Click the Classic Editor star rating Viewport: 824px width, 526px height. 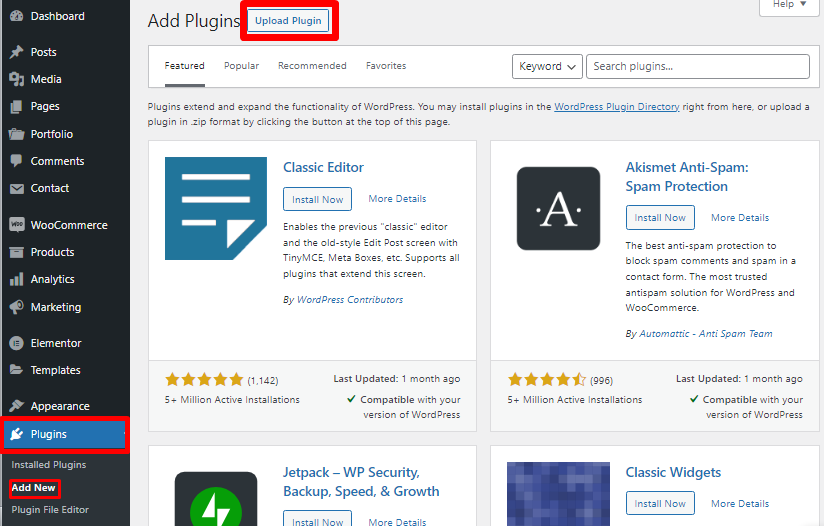point(204,379)
